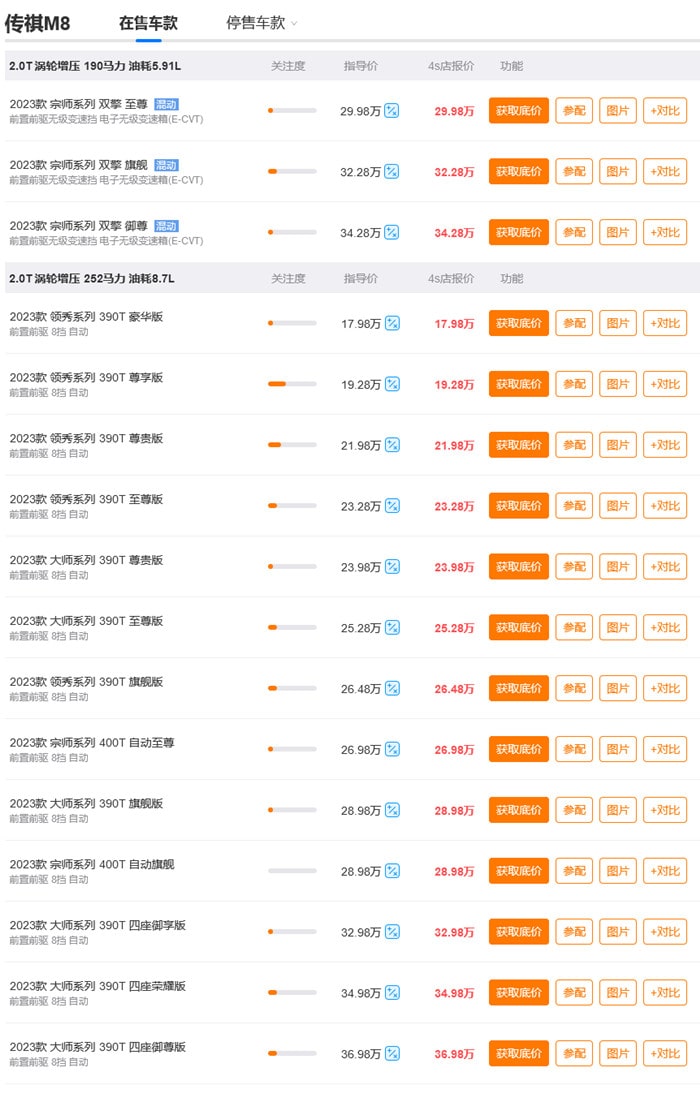
Task: Click calculator icon beside 32.28万 双擎 旗舰
Action: [392, 171]
